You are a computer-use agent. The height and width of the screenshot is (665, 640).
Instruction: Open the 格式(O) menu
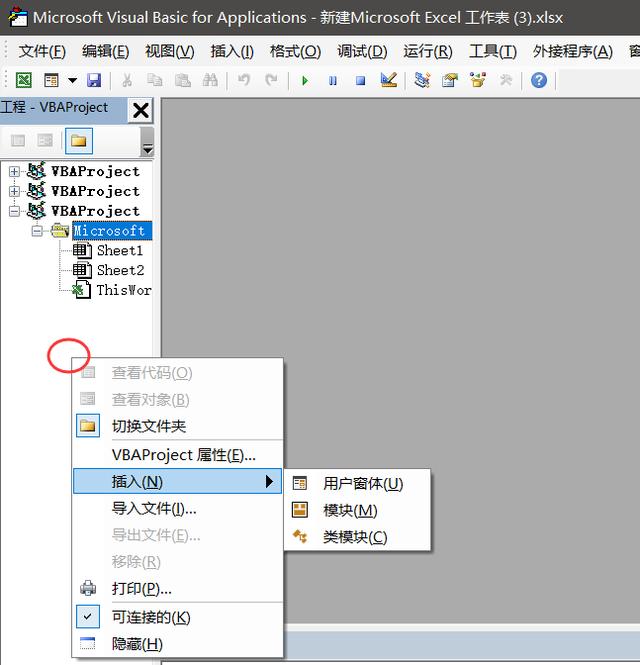point(295,52)
